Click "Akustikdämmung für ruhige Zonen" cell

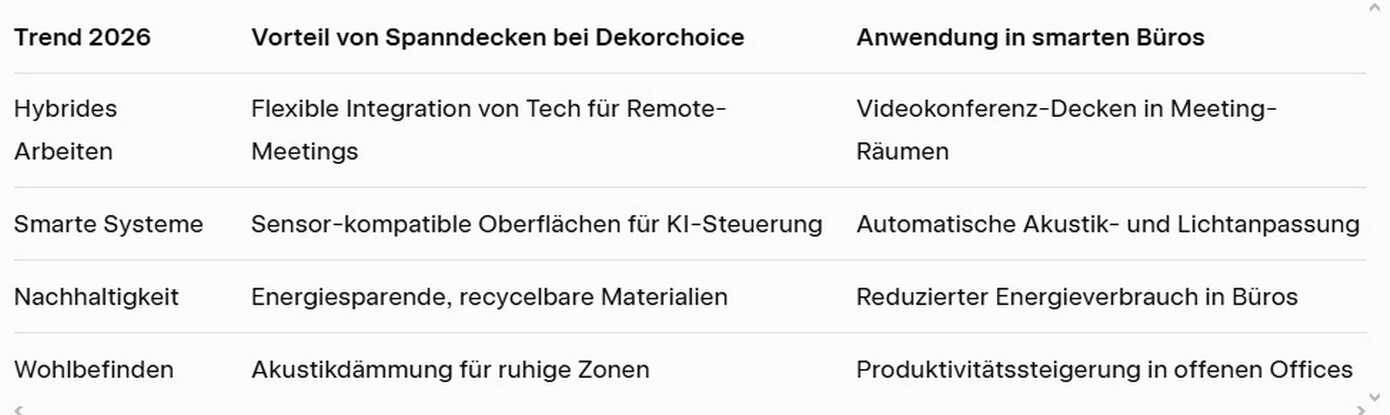450,370
